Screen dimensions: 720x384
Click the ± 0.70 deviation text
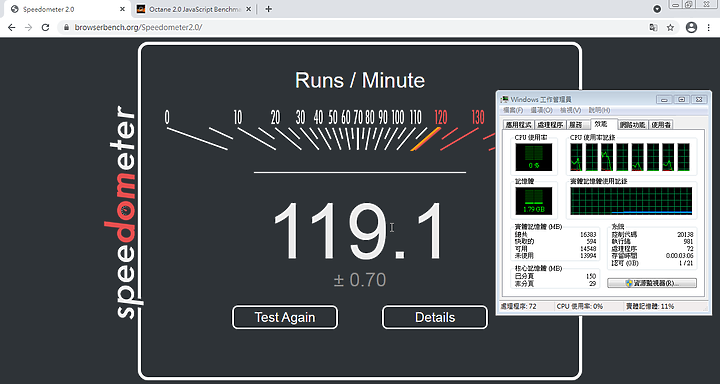(x=360, y=280)
